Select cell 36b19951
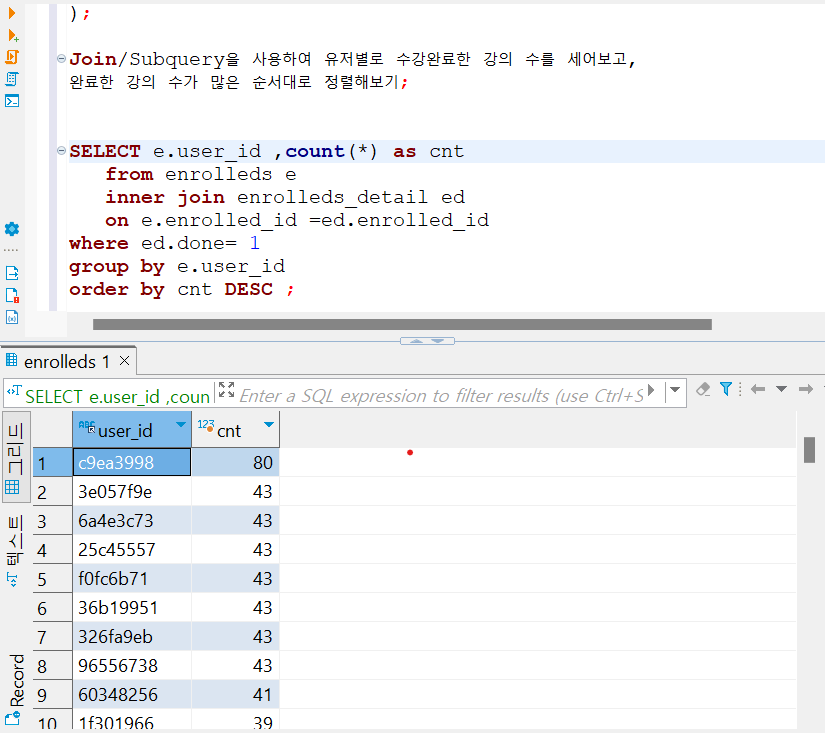825x733 pixels. coord(132,607)
